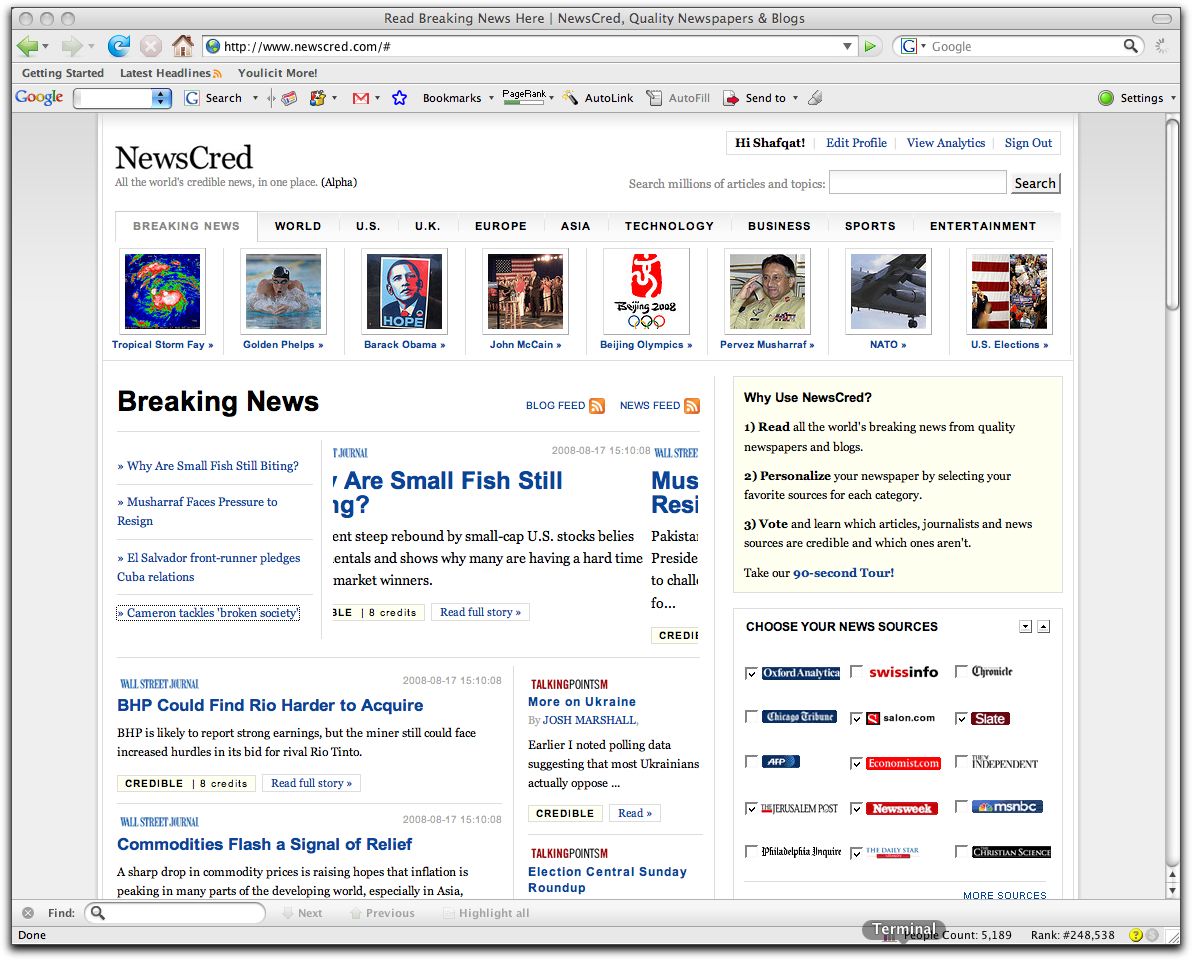This screenshot has height=960, width=1192.
Task: Open the Settings dropdown arrow
Action: click(1173, 98)
